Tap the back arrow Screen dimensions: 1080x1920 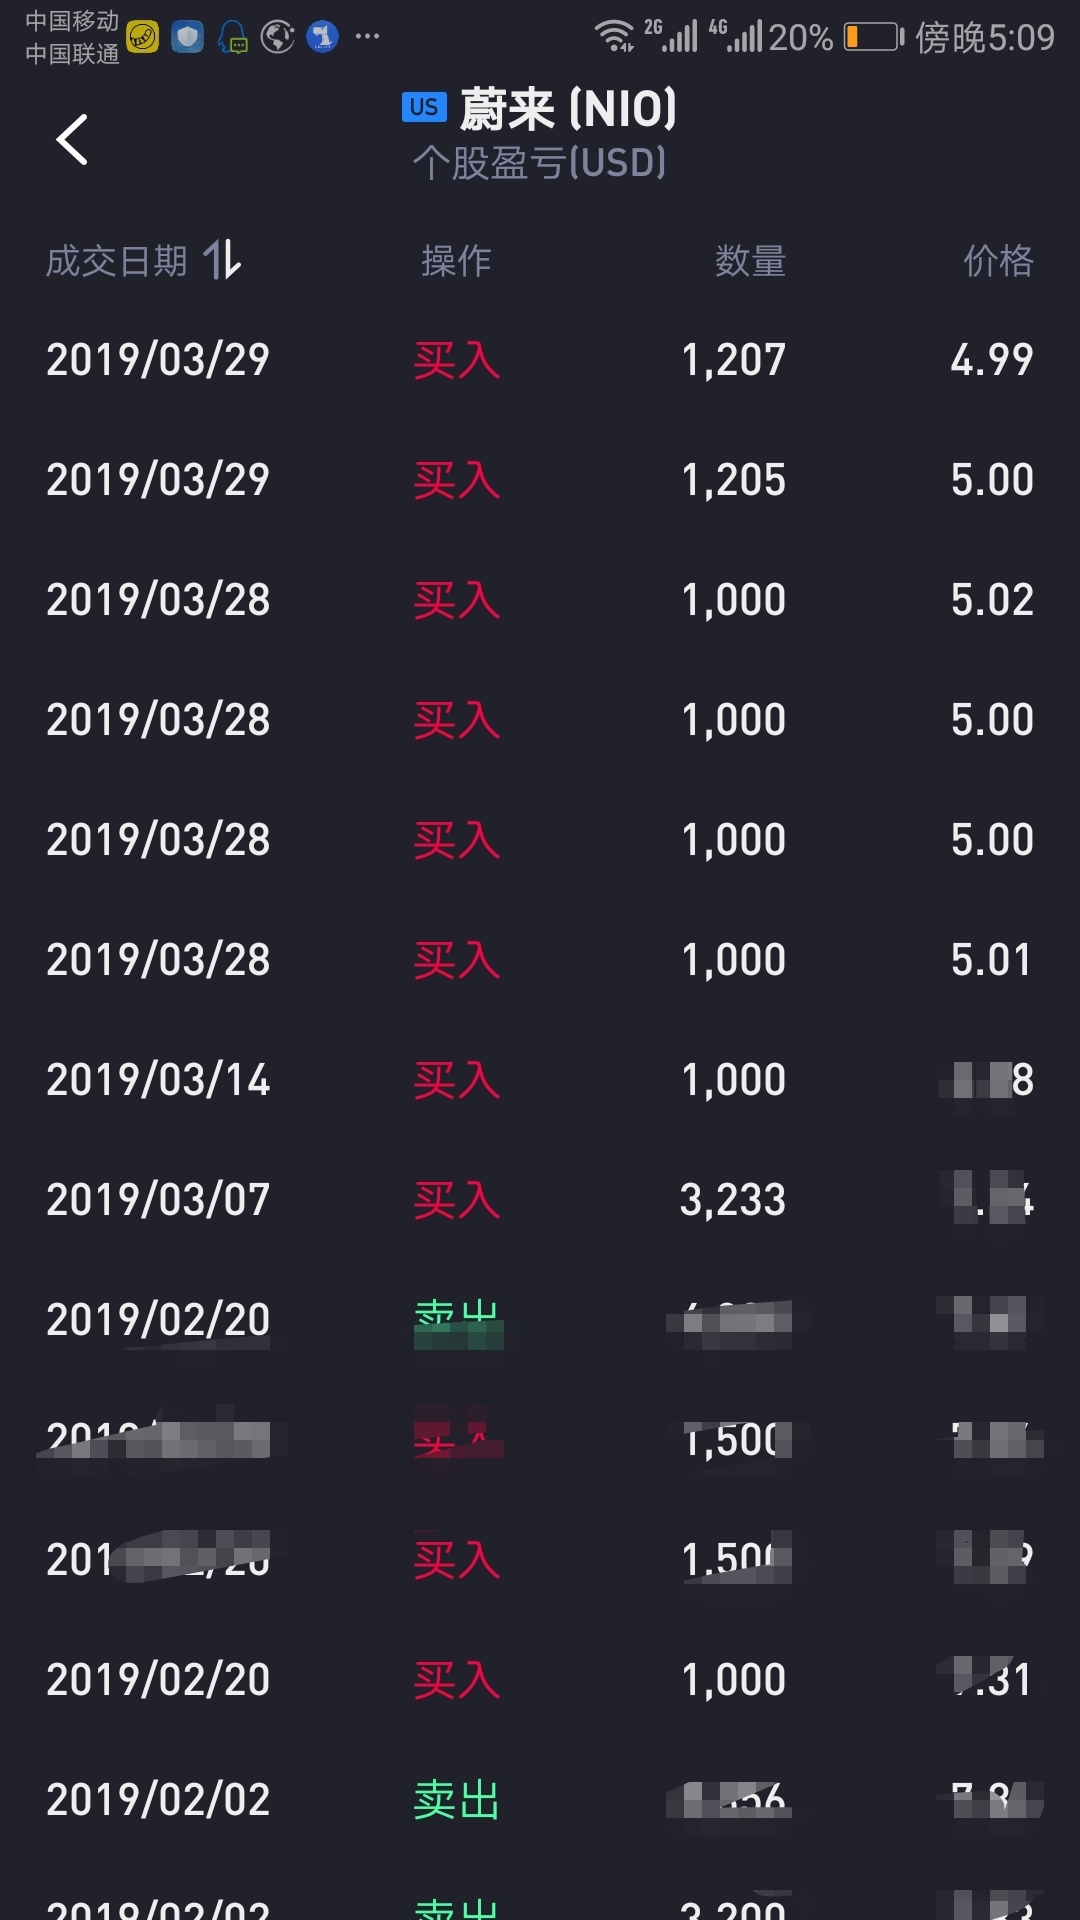pos(72,139)
